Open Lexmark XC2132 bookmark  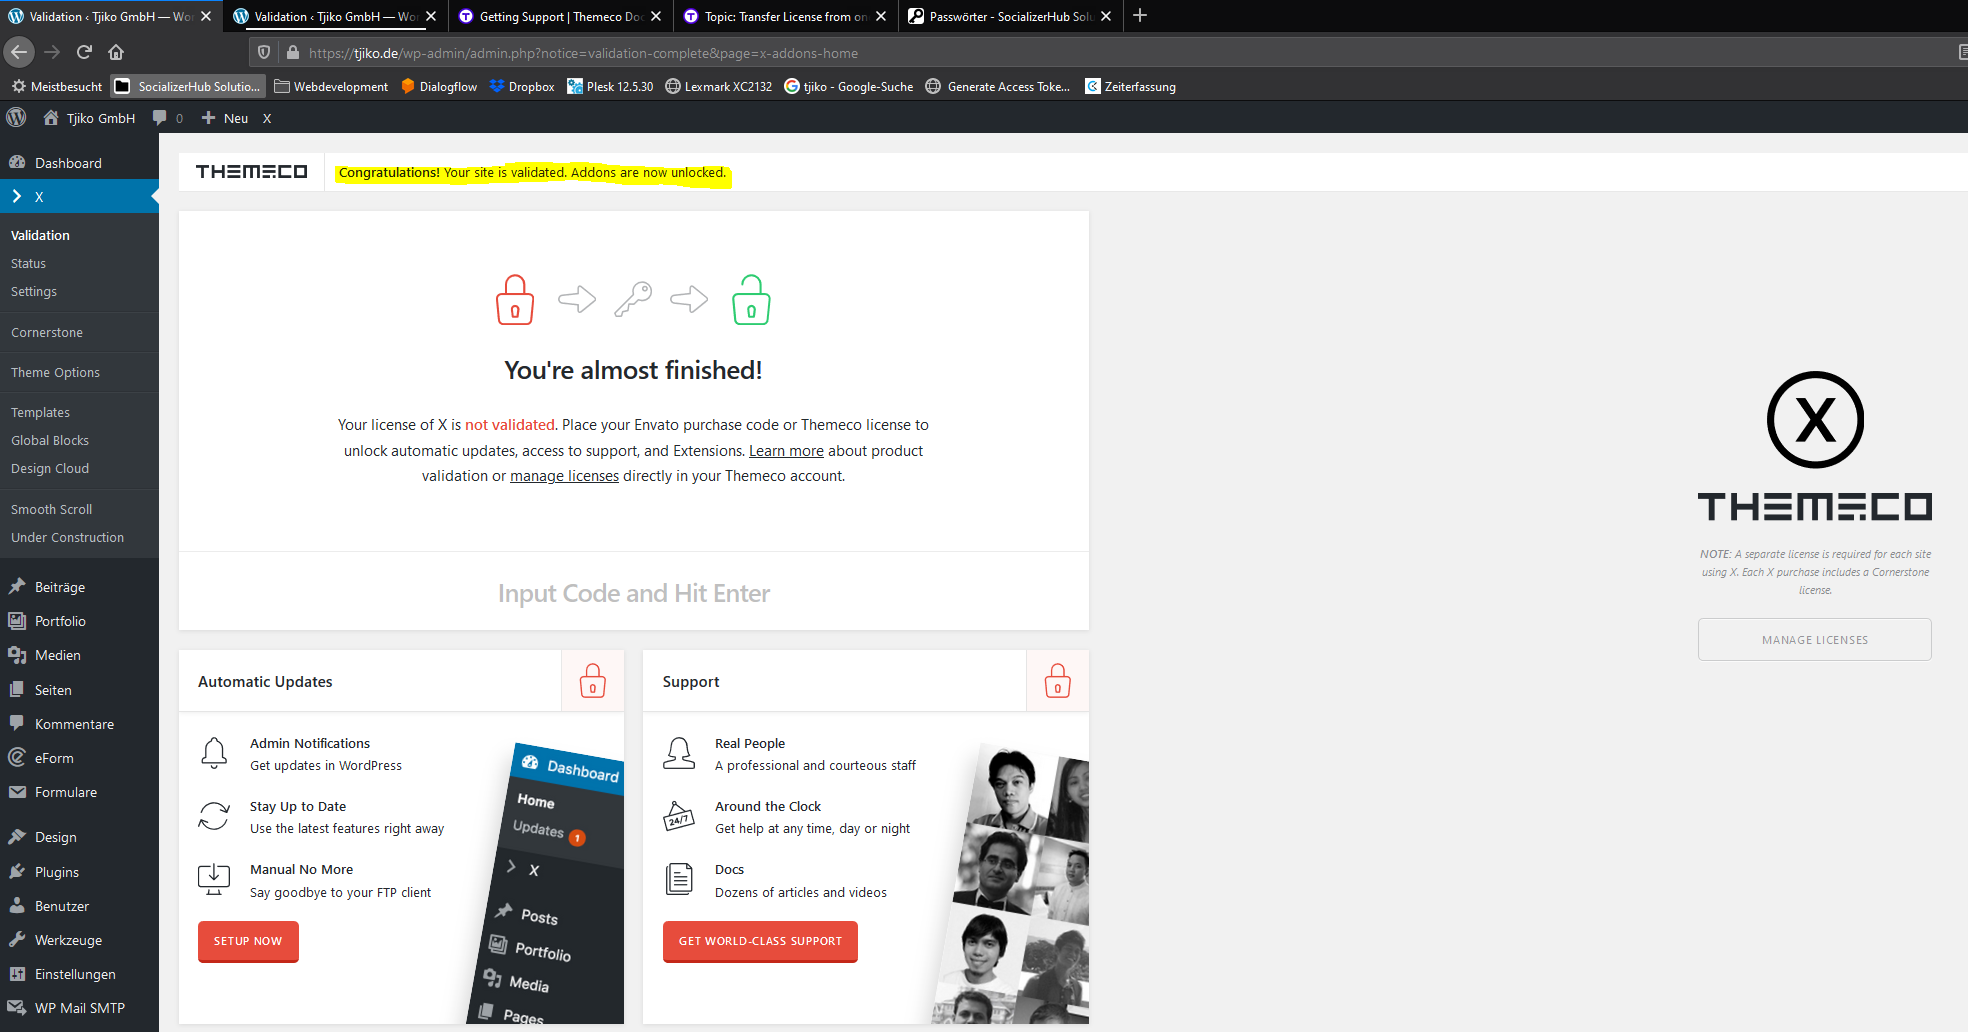click(x=719, y=87)
